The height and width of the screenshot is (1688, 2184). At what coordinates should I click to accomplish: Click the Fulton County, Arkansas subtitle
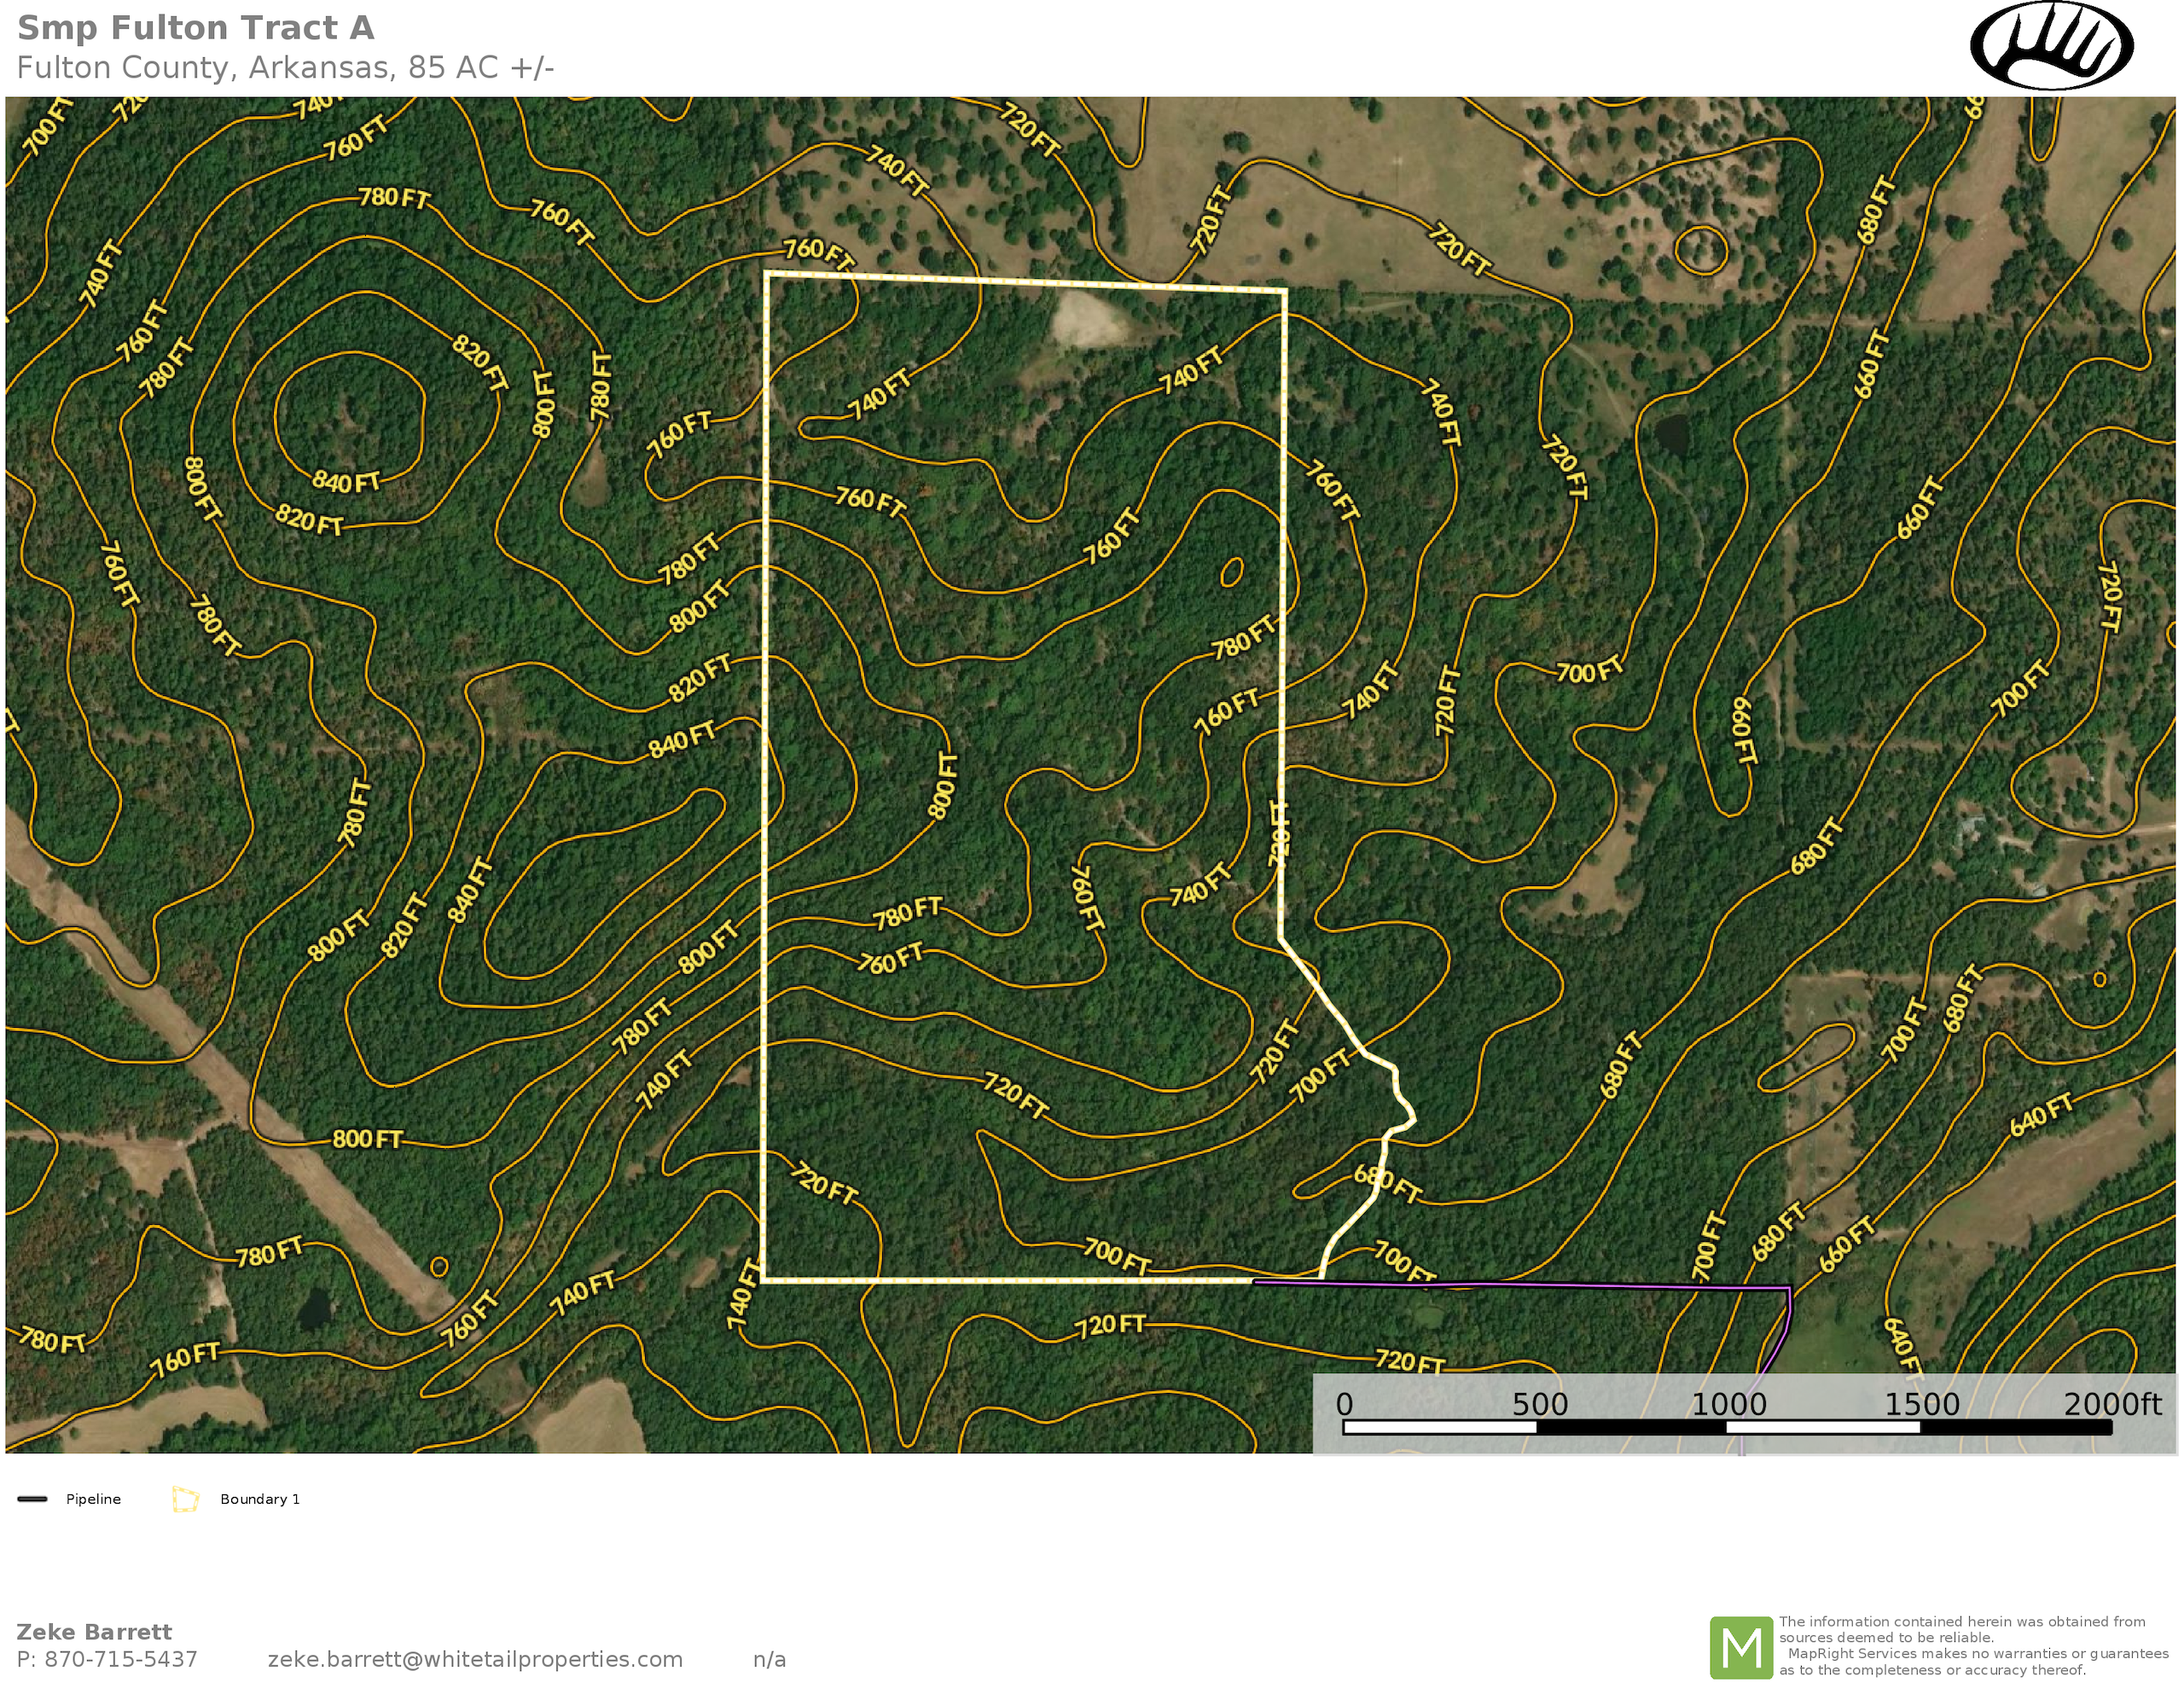[x=285, y=68]
